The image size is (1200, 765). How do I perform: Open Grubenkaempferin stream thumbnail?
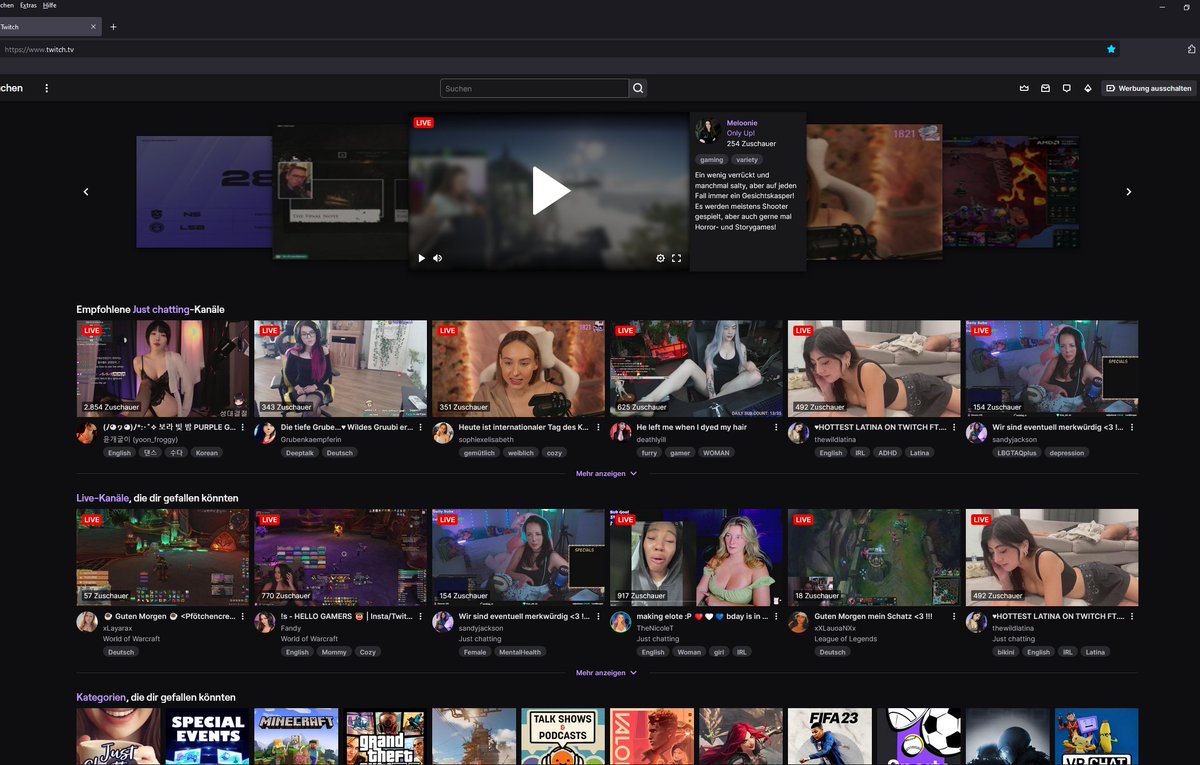(341, 368)
